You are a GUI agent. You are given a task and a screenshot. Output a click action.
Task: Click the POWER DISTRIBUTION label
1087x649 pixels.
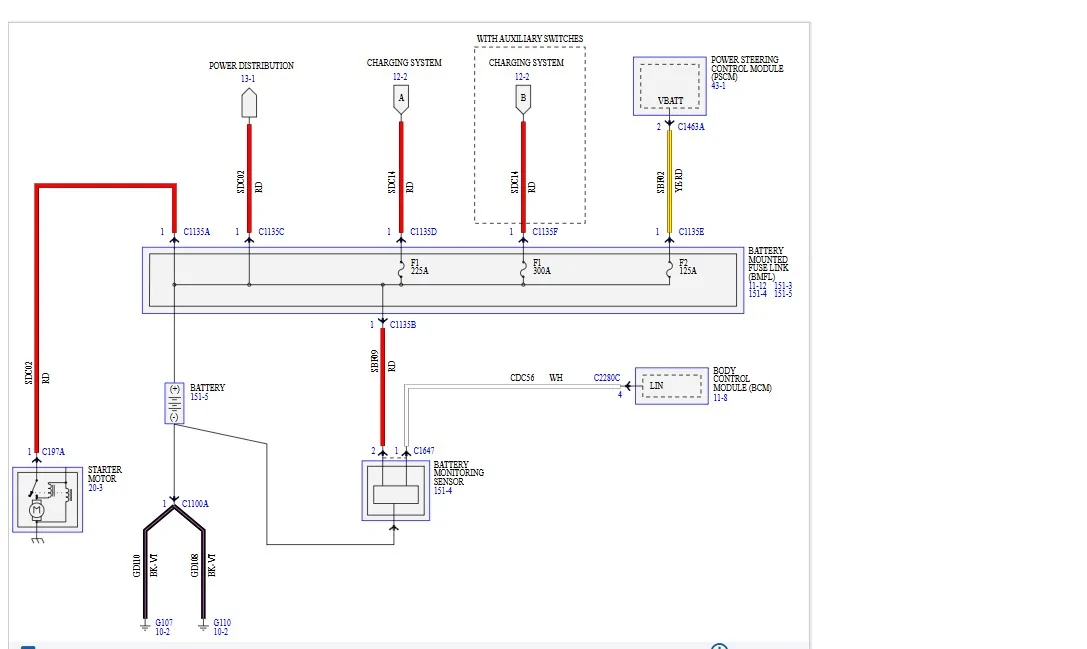(x=251, y=66)
